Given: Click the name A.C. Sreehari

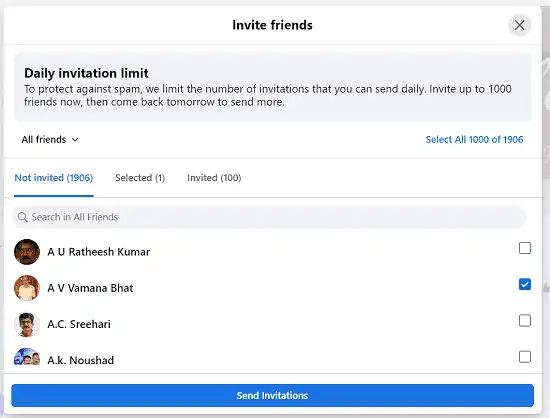Looking at the screenshot, I should point(79,324).
